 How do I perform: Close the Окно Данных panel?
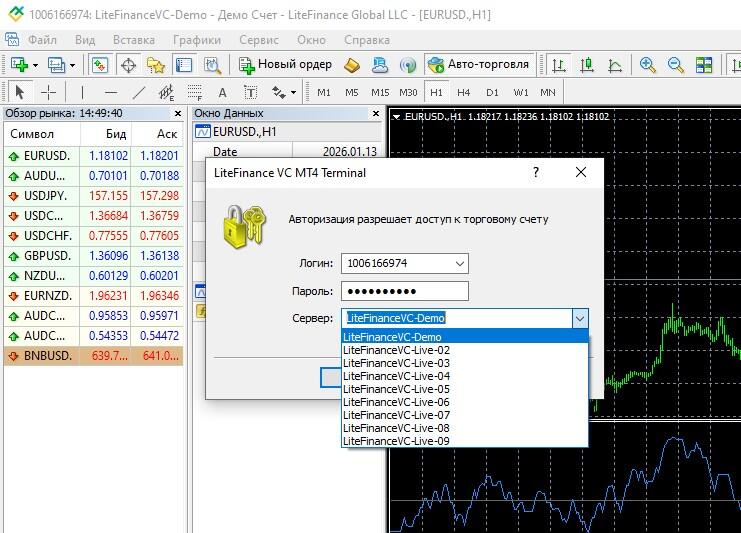pos(376,113)
